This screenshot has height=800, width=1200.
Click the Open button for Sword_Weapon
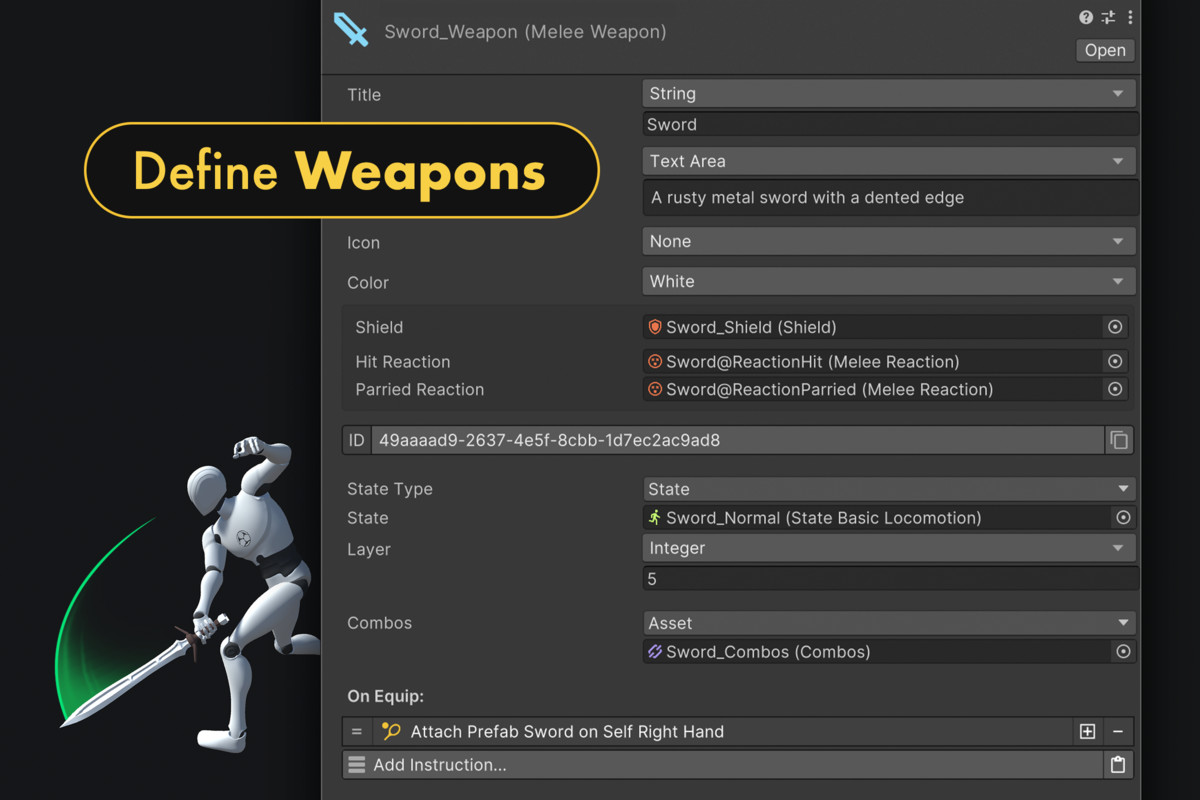tap(1104, 50)
